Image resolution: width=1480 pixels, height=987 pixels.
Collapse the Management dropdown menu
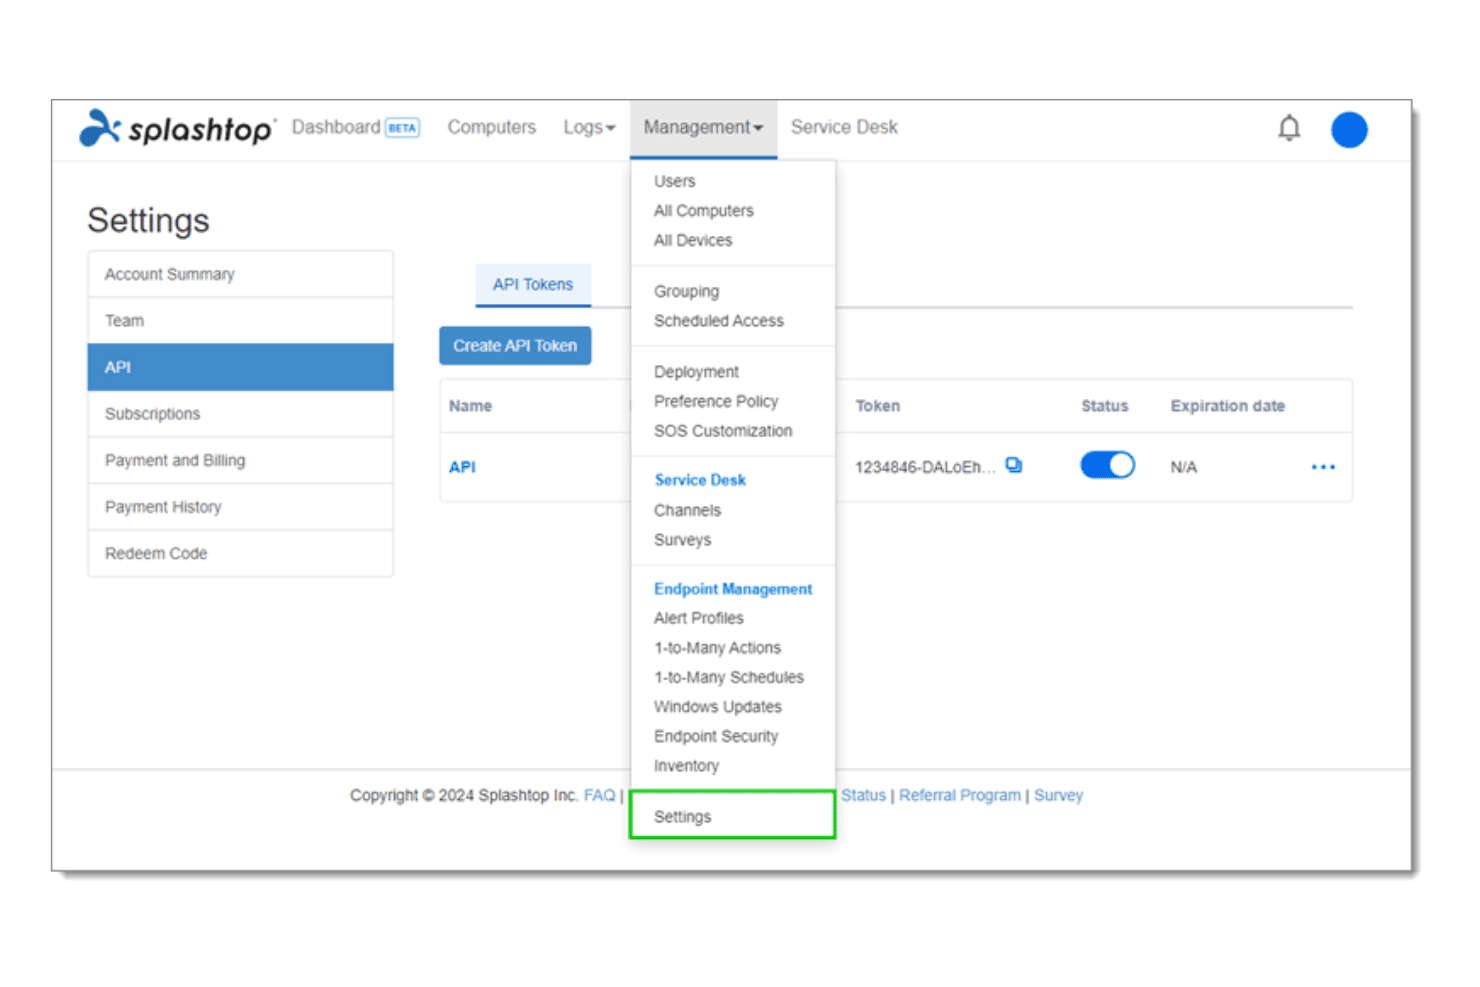pos(703,128)
